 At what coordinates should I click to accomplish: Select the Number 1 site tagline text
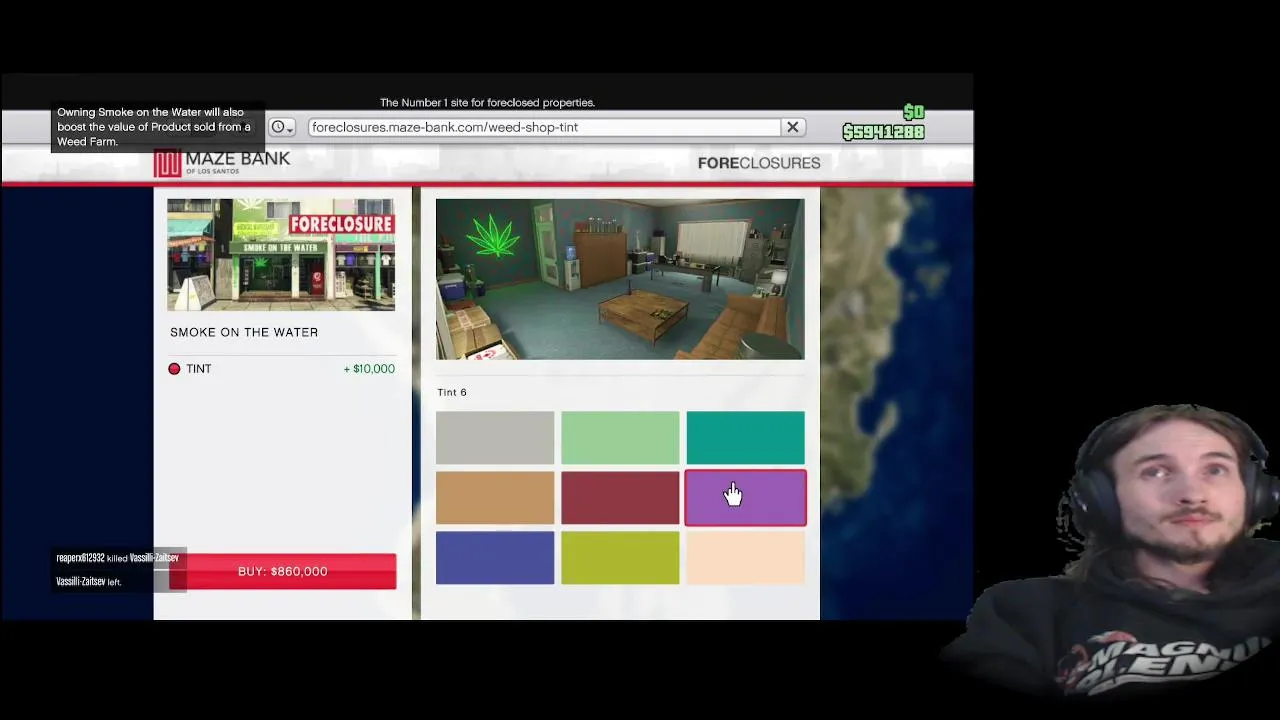pyautogui.click(x=487, y=102)
